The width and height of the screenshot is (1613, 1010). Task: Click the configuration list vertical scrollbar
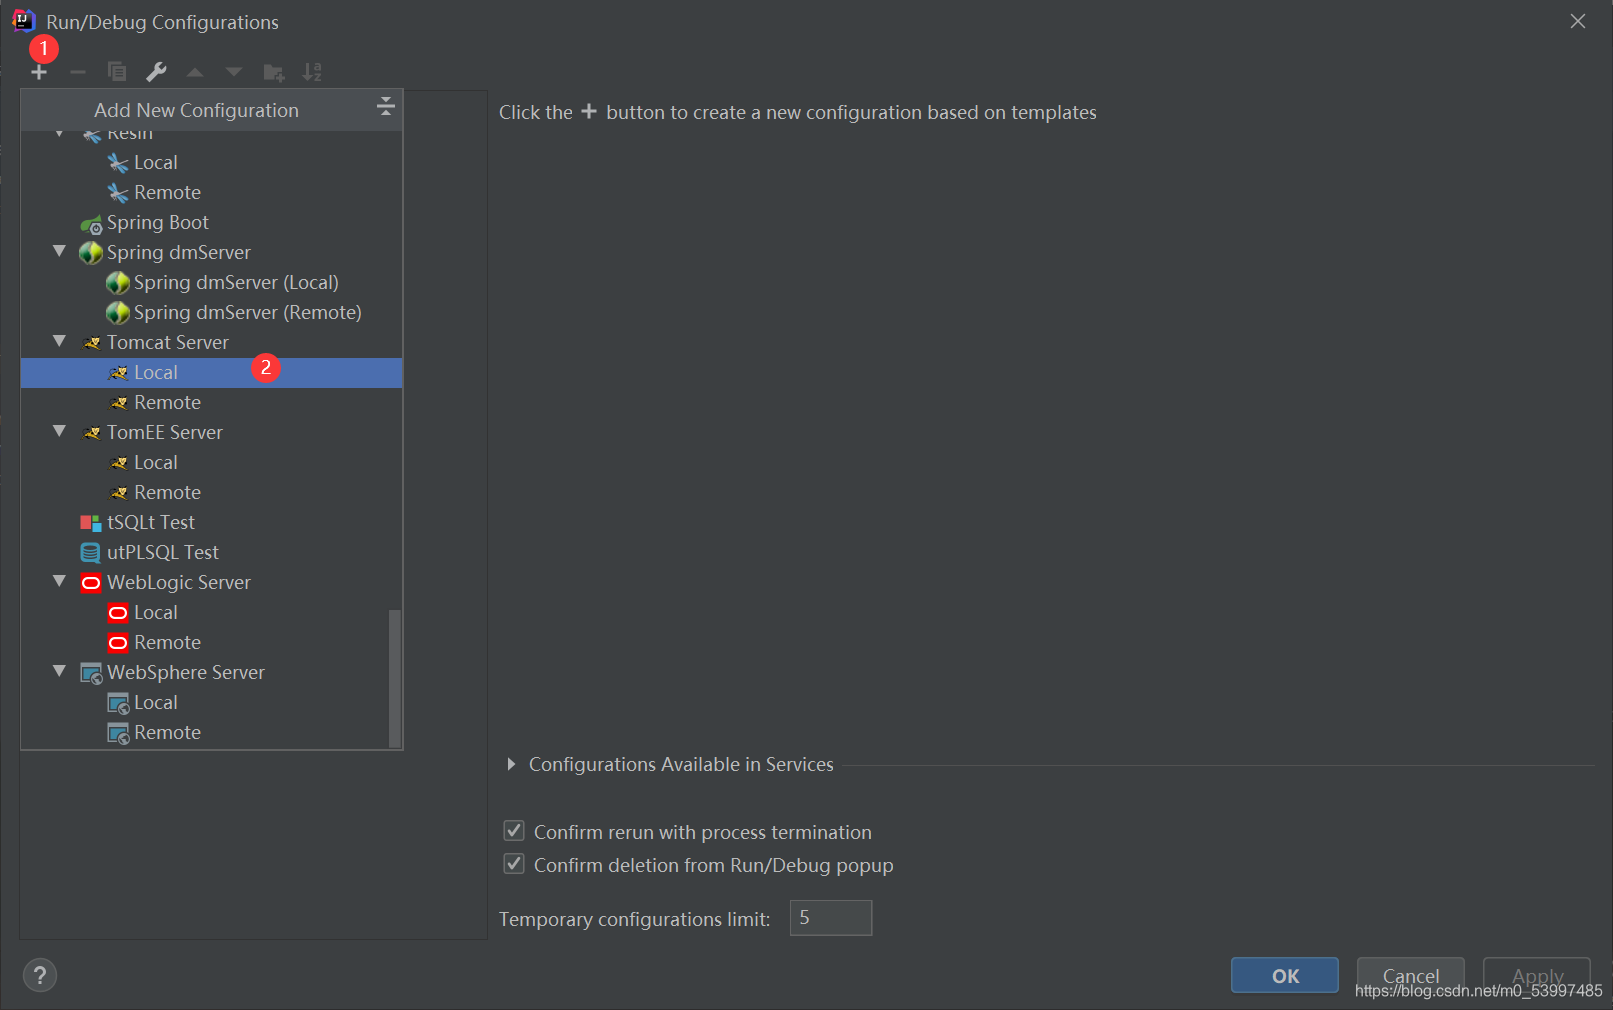tap(394, 678)
